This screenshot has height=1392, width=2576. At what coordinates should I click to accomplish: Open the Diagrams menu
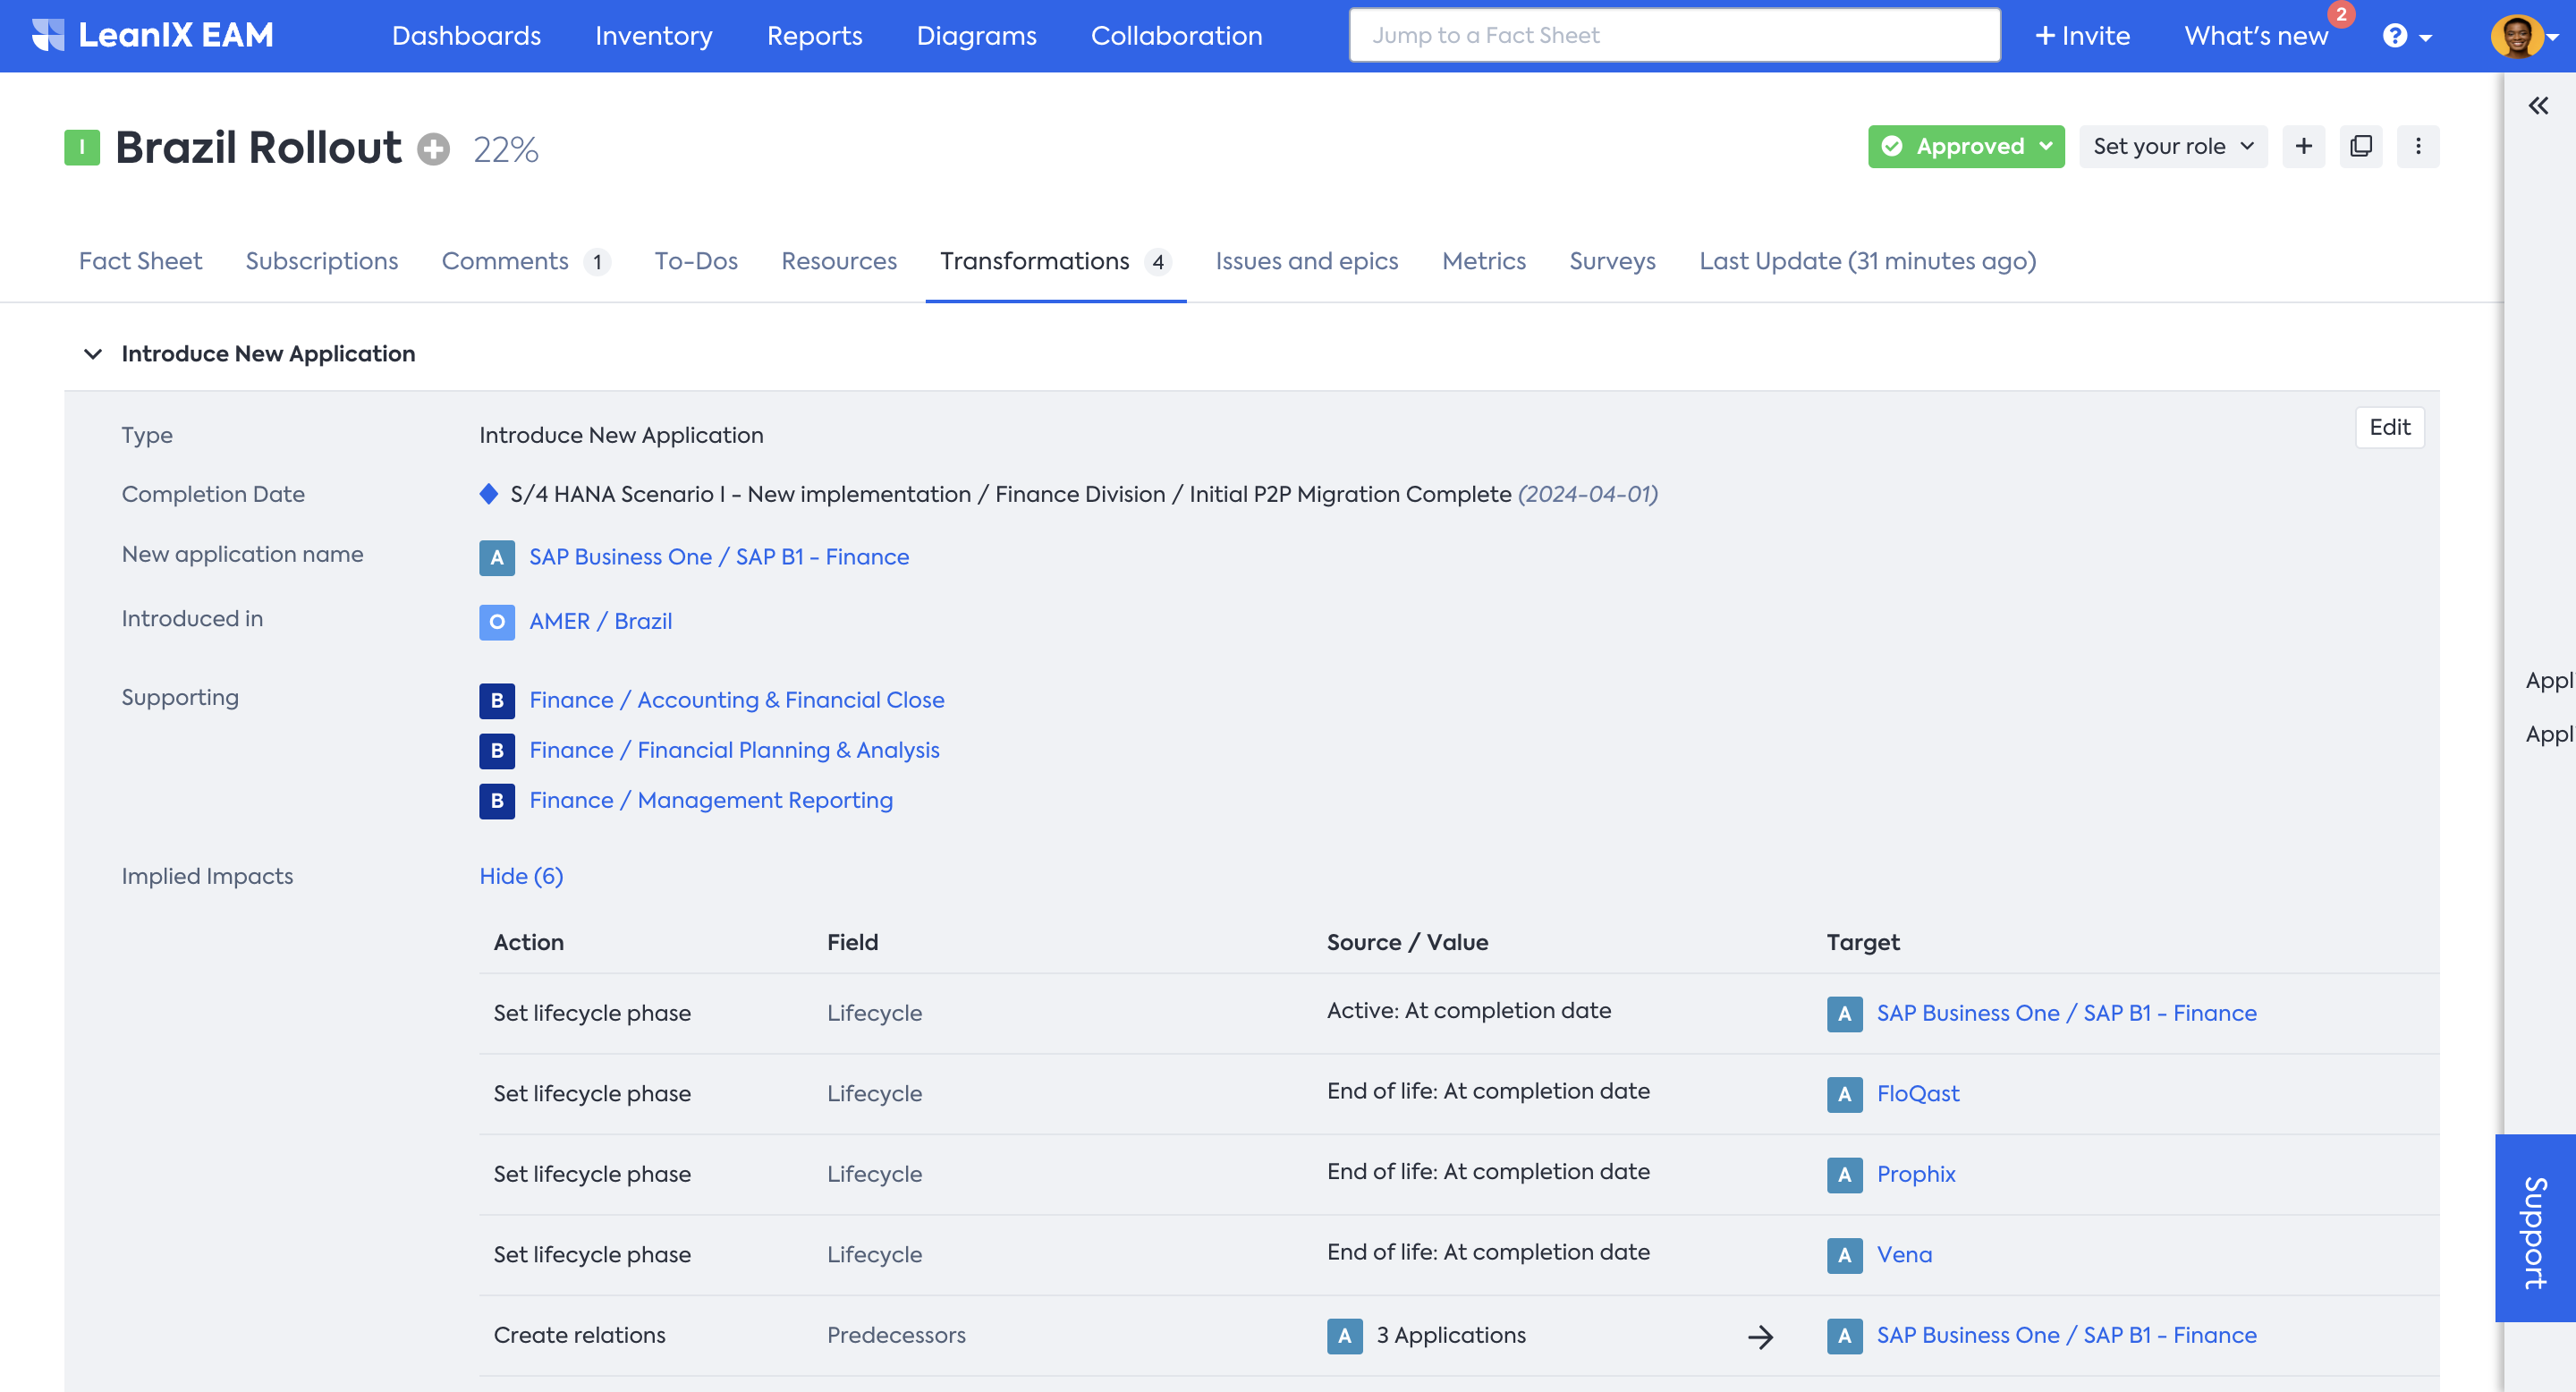(x=976, y=36)
